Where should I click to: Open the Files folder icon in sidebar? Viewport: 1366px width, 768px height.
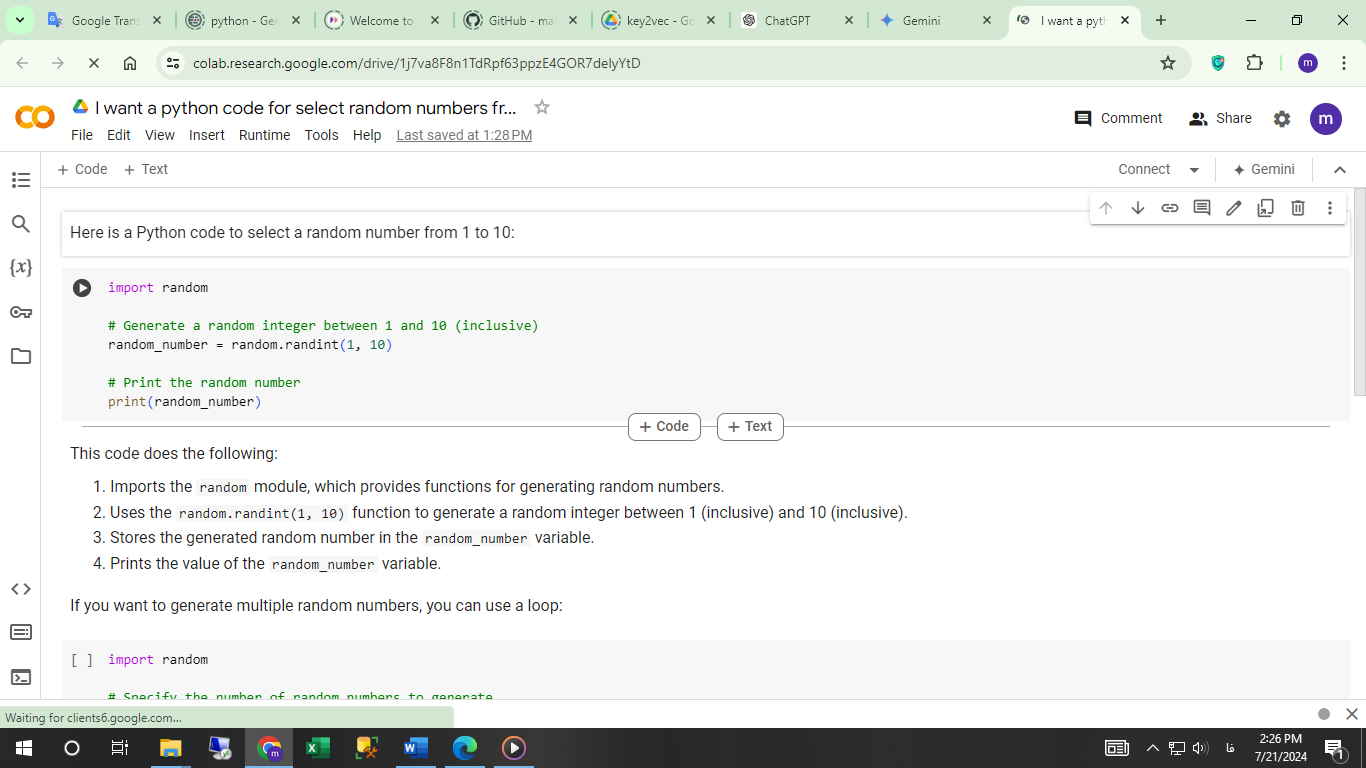[x=20, y=356]
